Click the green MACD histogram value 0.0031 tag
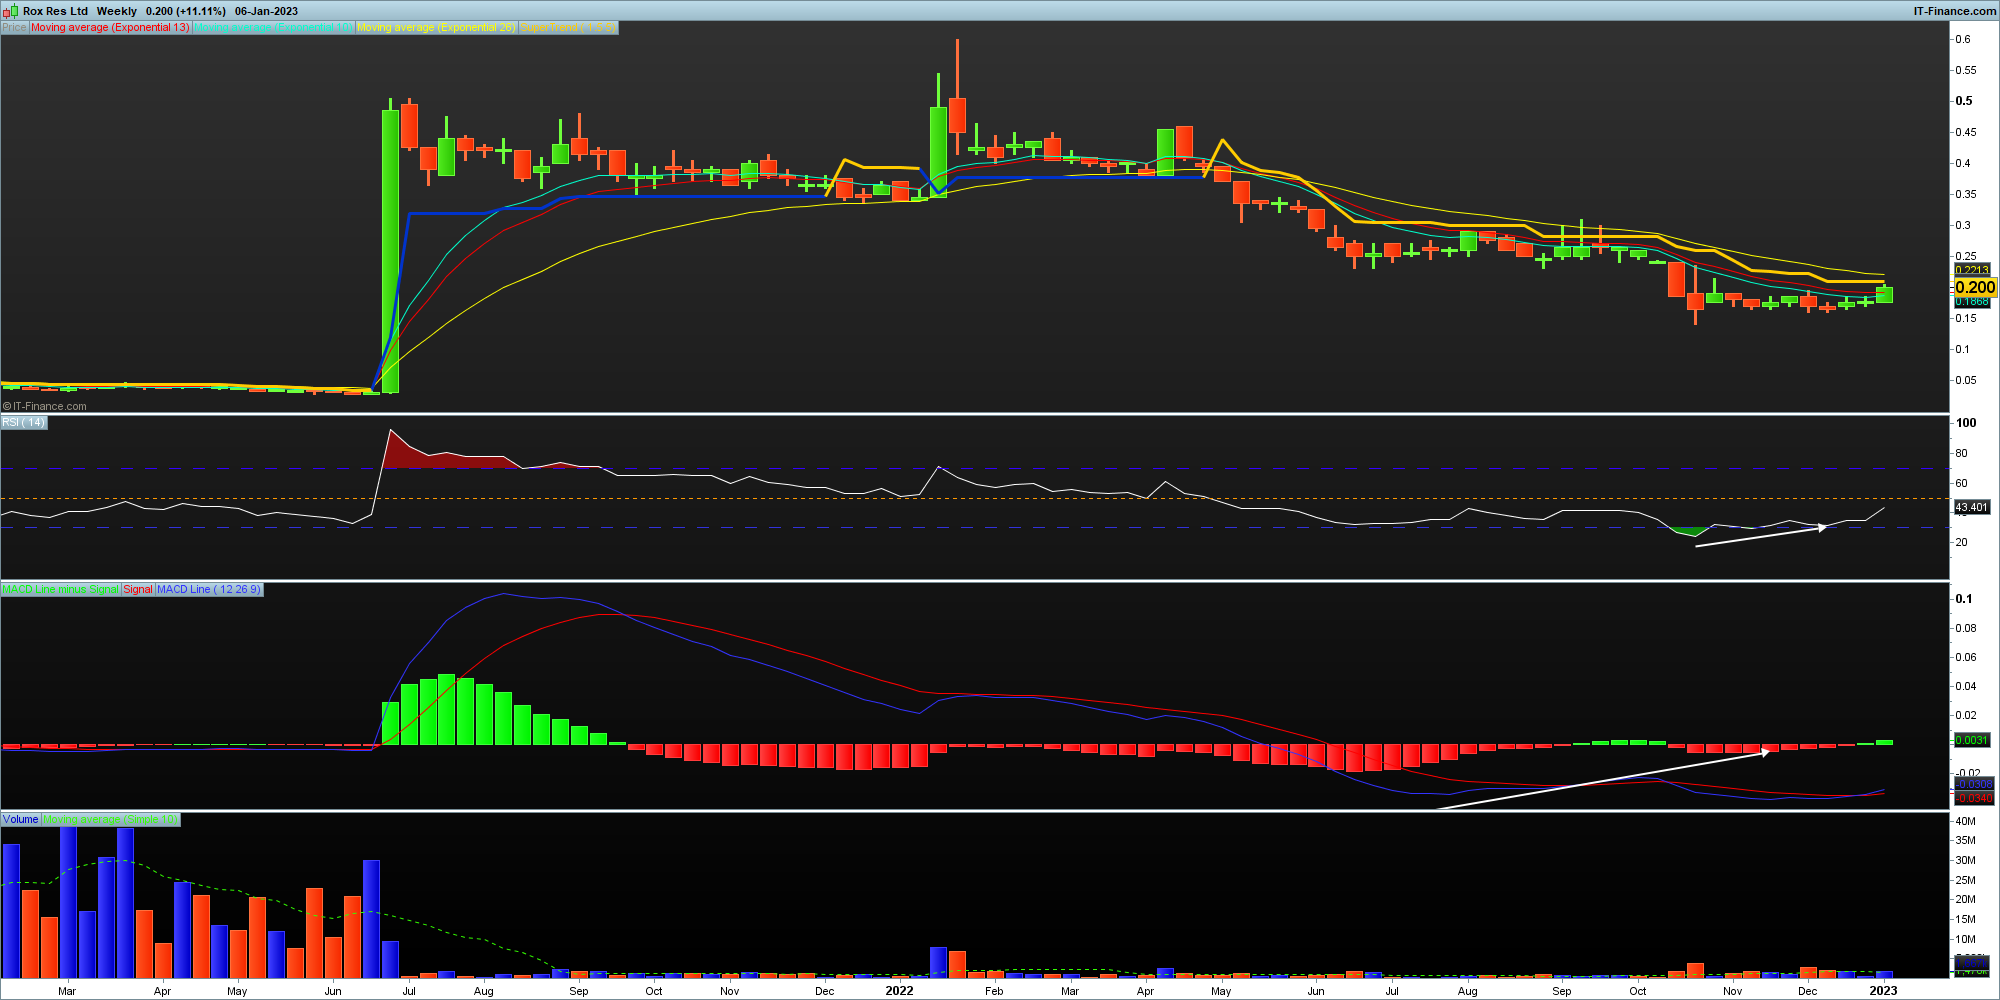Screen dimensions: 2000x1000 click(x=1971, y=740)
